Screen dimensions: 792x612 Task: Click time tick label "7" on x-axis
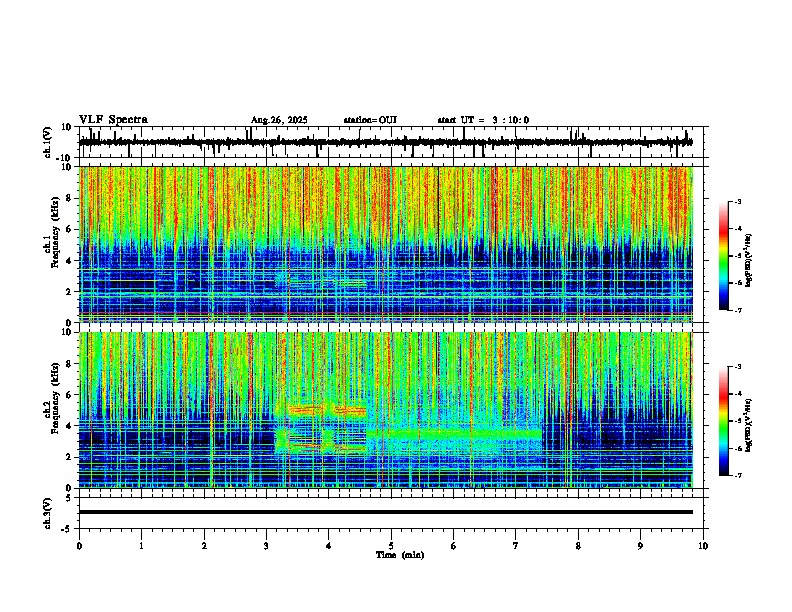[x=516, y=546]
